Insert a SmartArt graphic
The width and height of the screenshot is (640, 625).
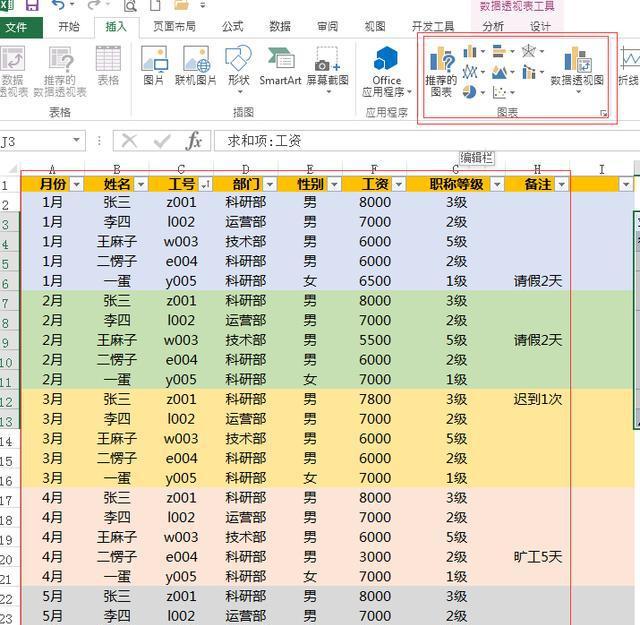click(x=280, y=65)
